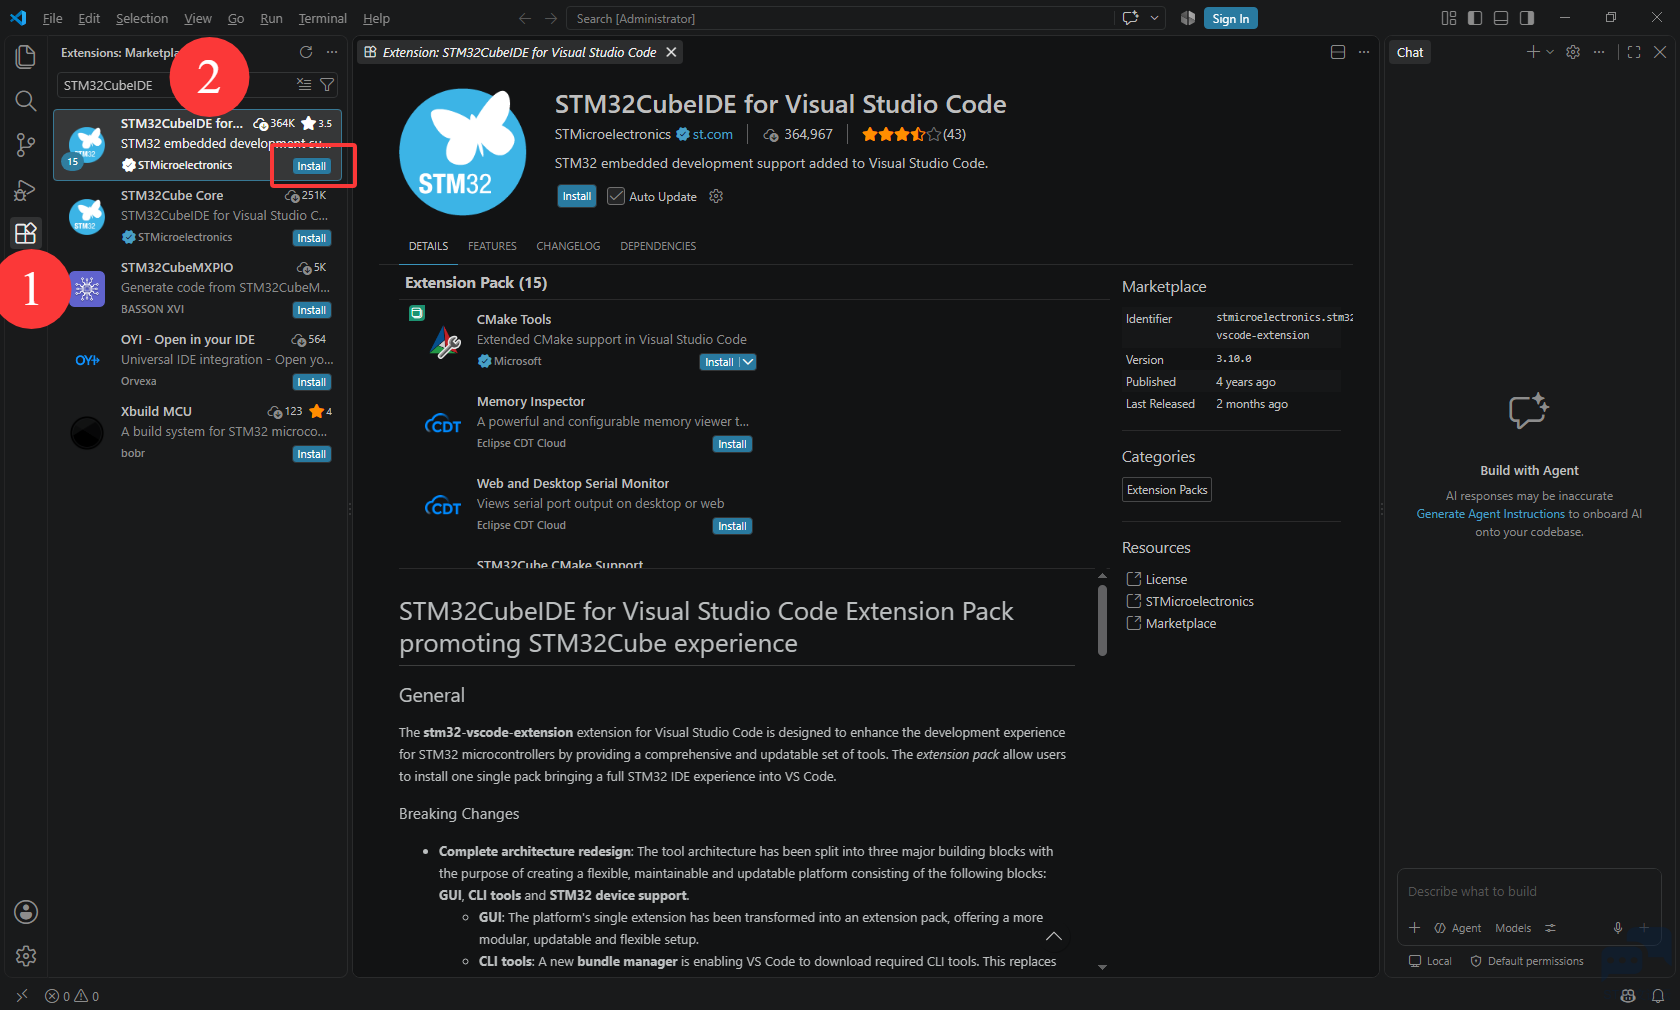Open the half-shaded hexagon icon beside Sign In
The image size is (1680, 1010).
coord(1188,18)
